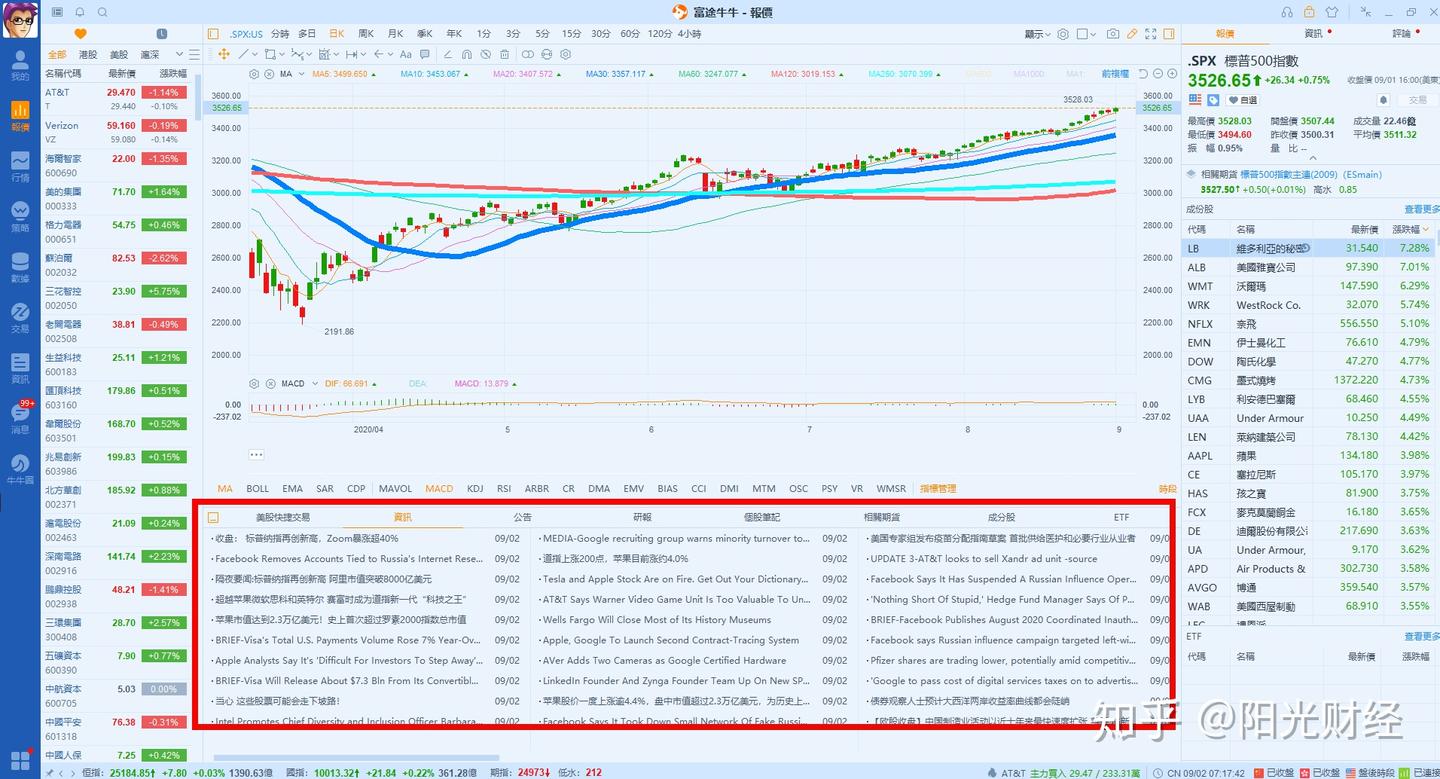Toggle the BOLL indicator

point(257,489)
